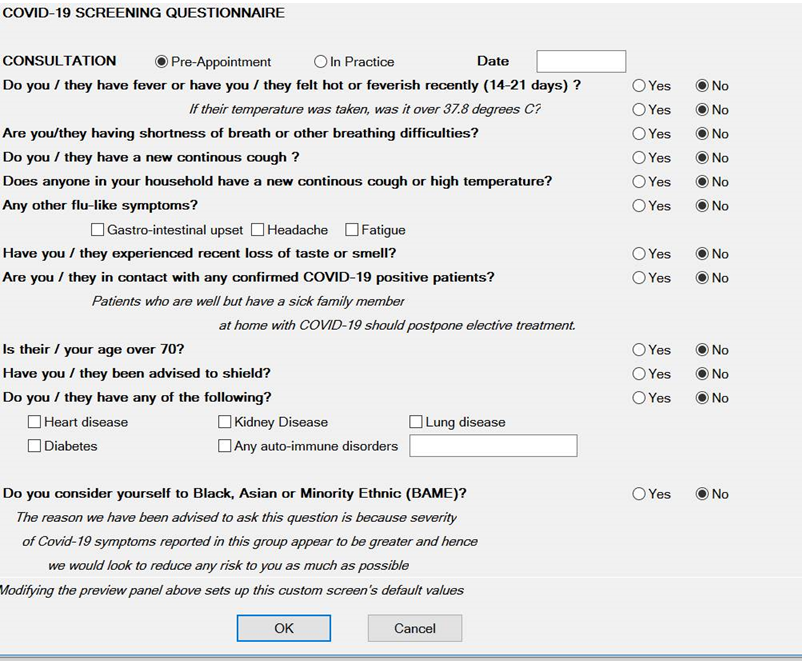Select Pre-Appointment consultation type

coord(162,61)
